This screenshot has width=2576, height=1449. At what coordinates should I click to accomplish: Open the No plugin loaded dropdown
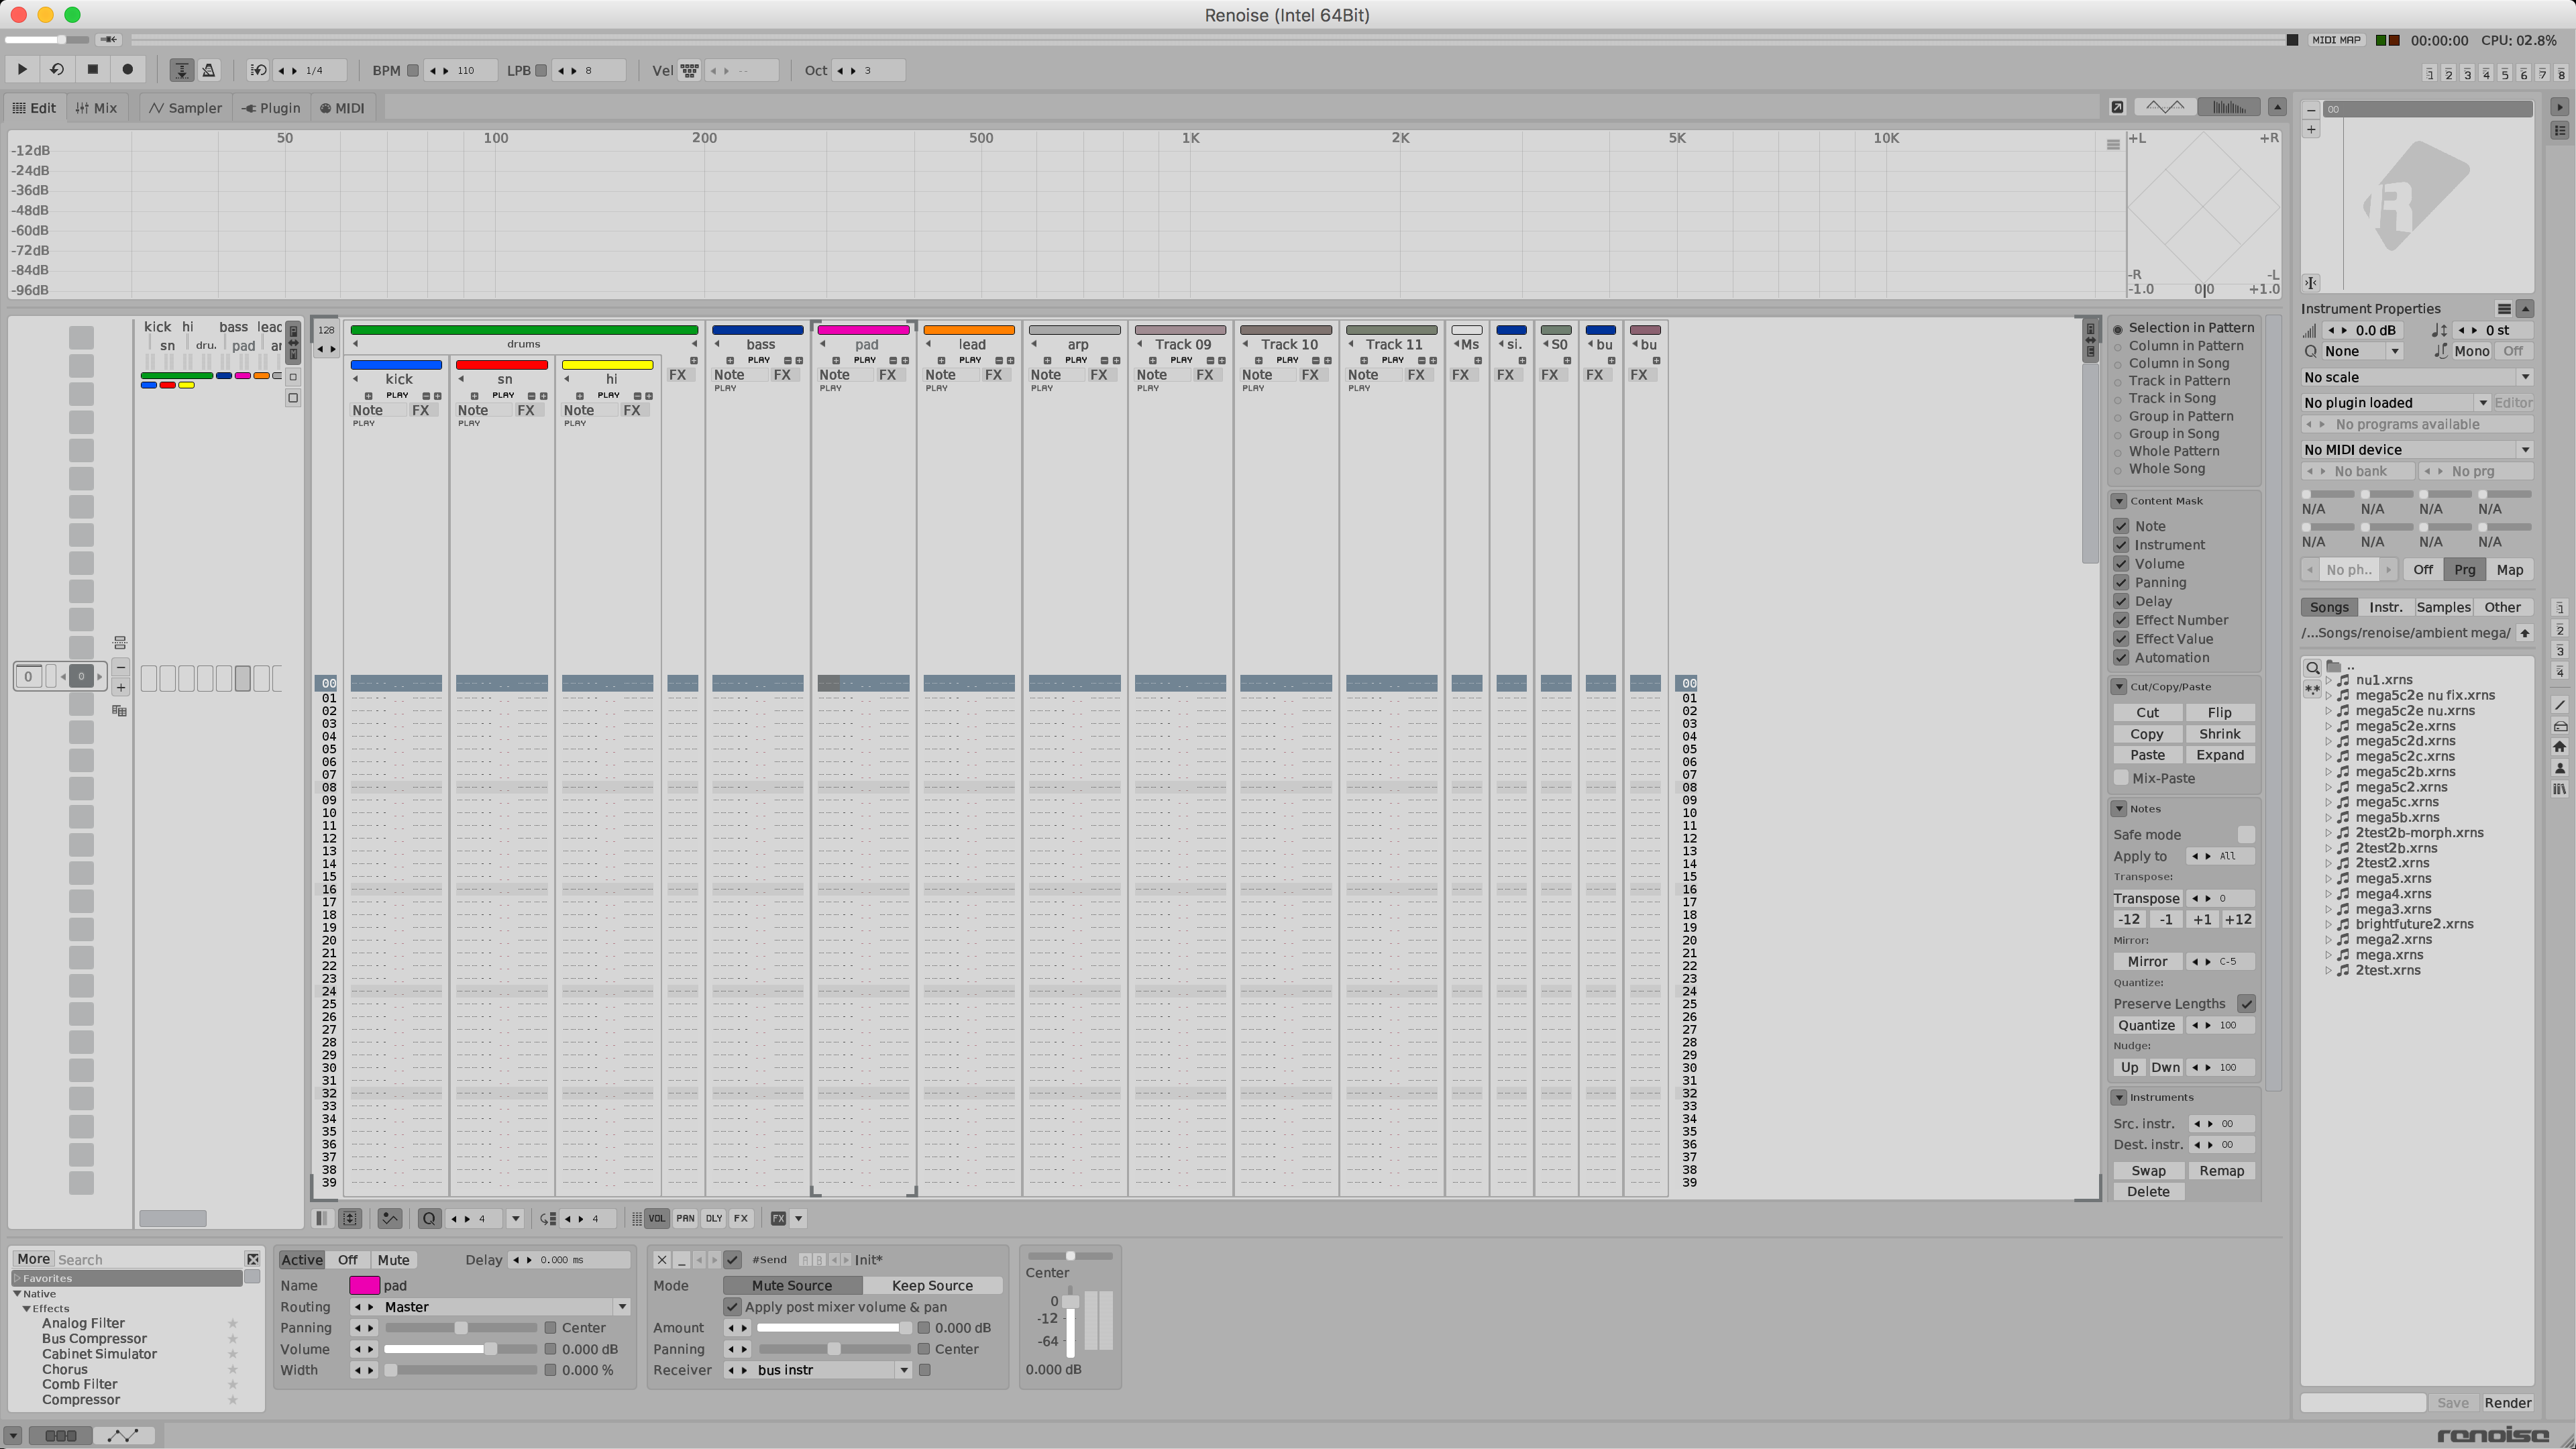(2396, 403)
